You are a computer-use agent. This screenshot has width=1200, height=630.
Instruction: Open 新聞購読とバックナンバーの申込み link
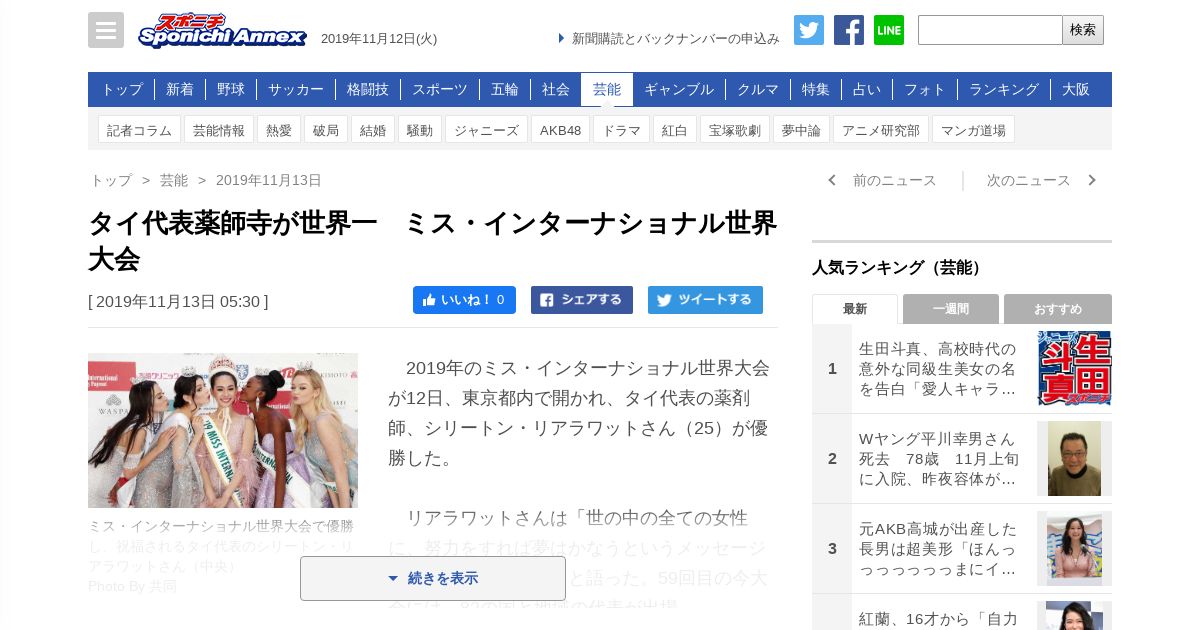(x=669, y=38)
